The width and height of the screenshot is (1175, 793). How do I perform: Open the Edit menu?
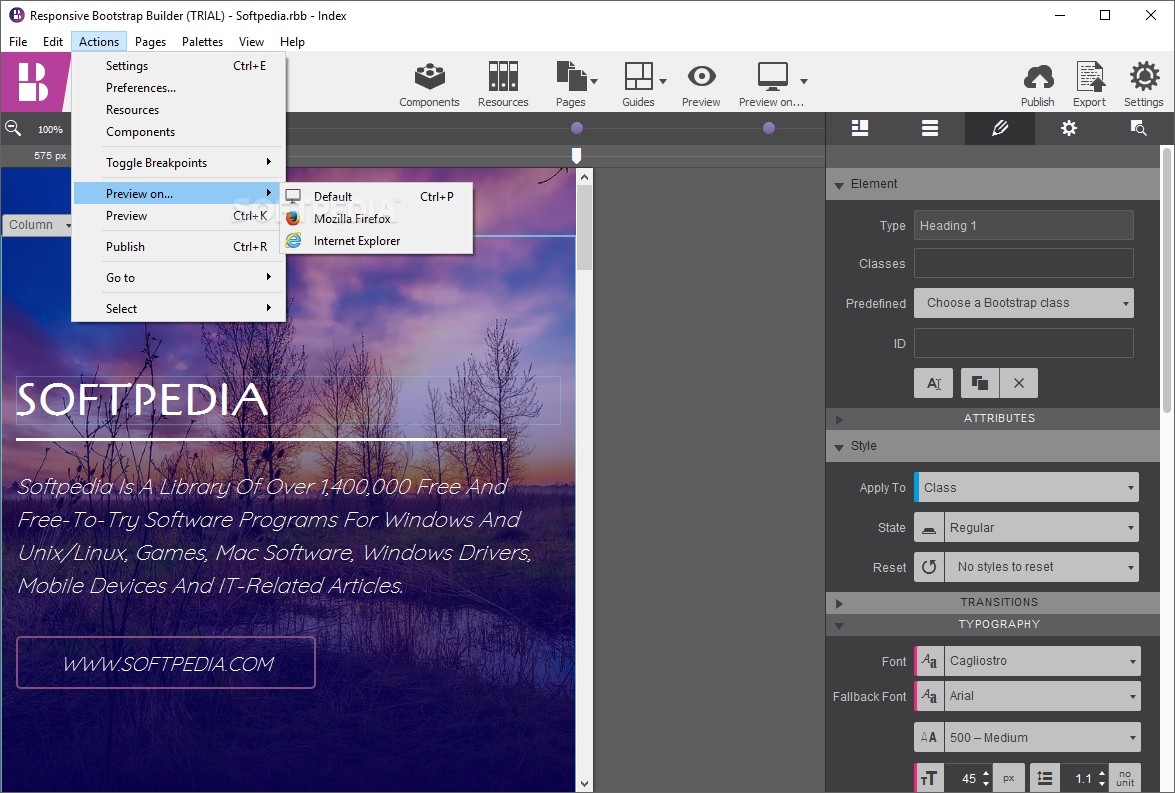pos(52,42)
